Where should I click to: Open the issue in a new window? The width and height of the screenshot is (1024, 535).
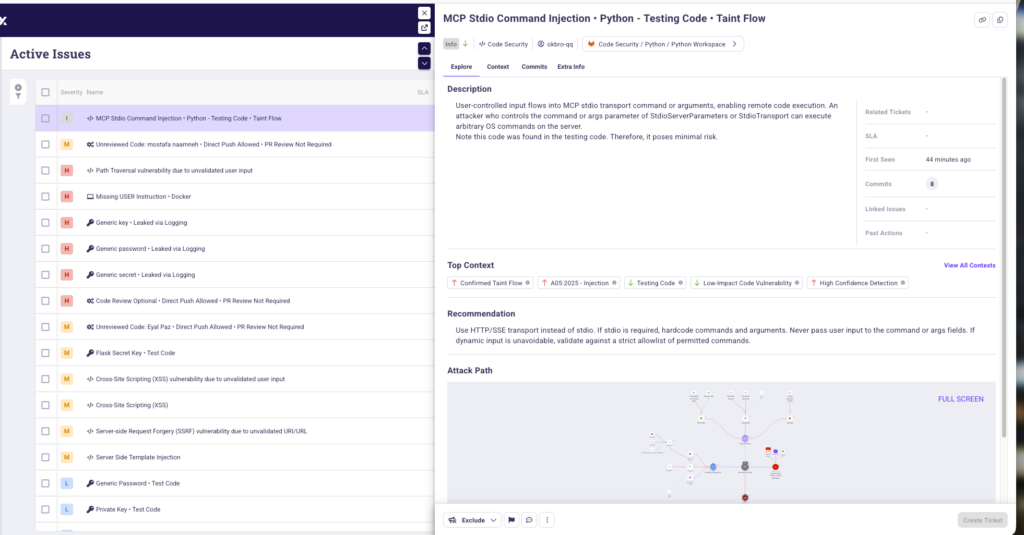[424, 28]
